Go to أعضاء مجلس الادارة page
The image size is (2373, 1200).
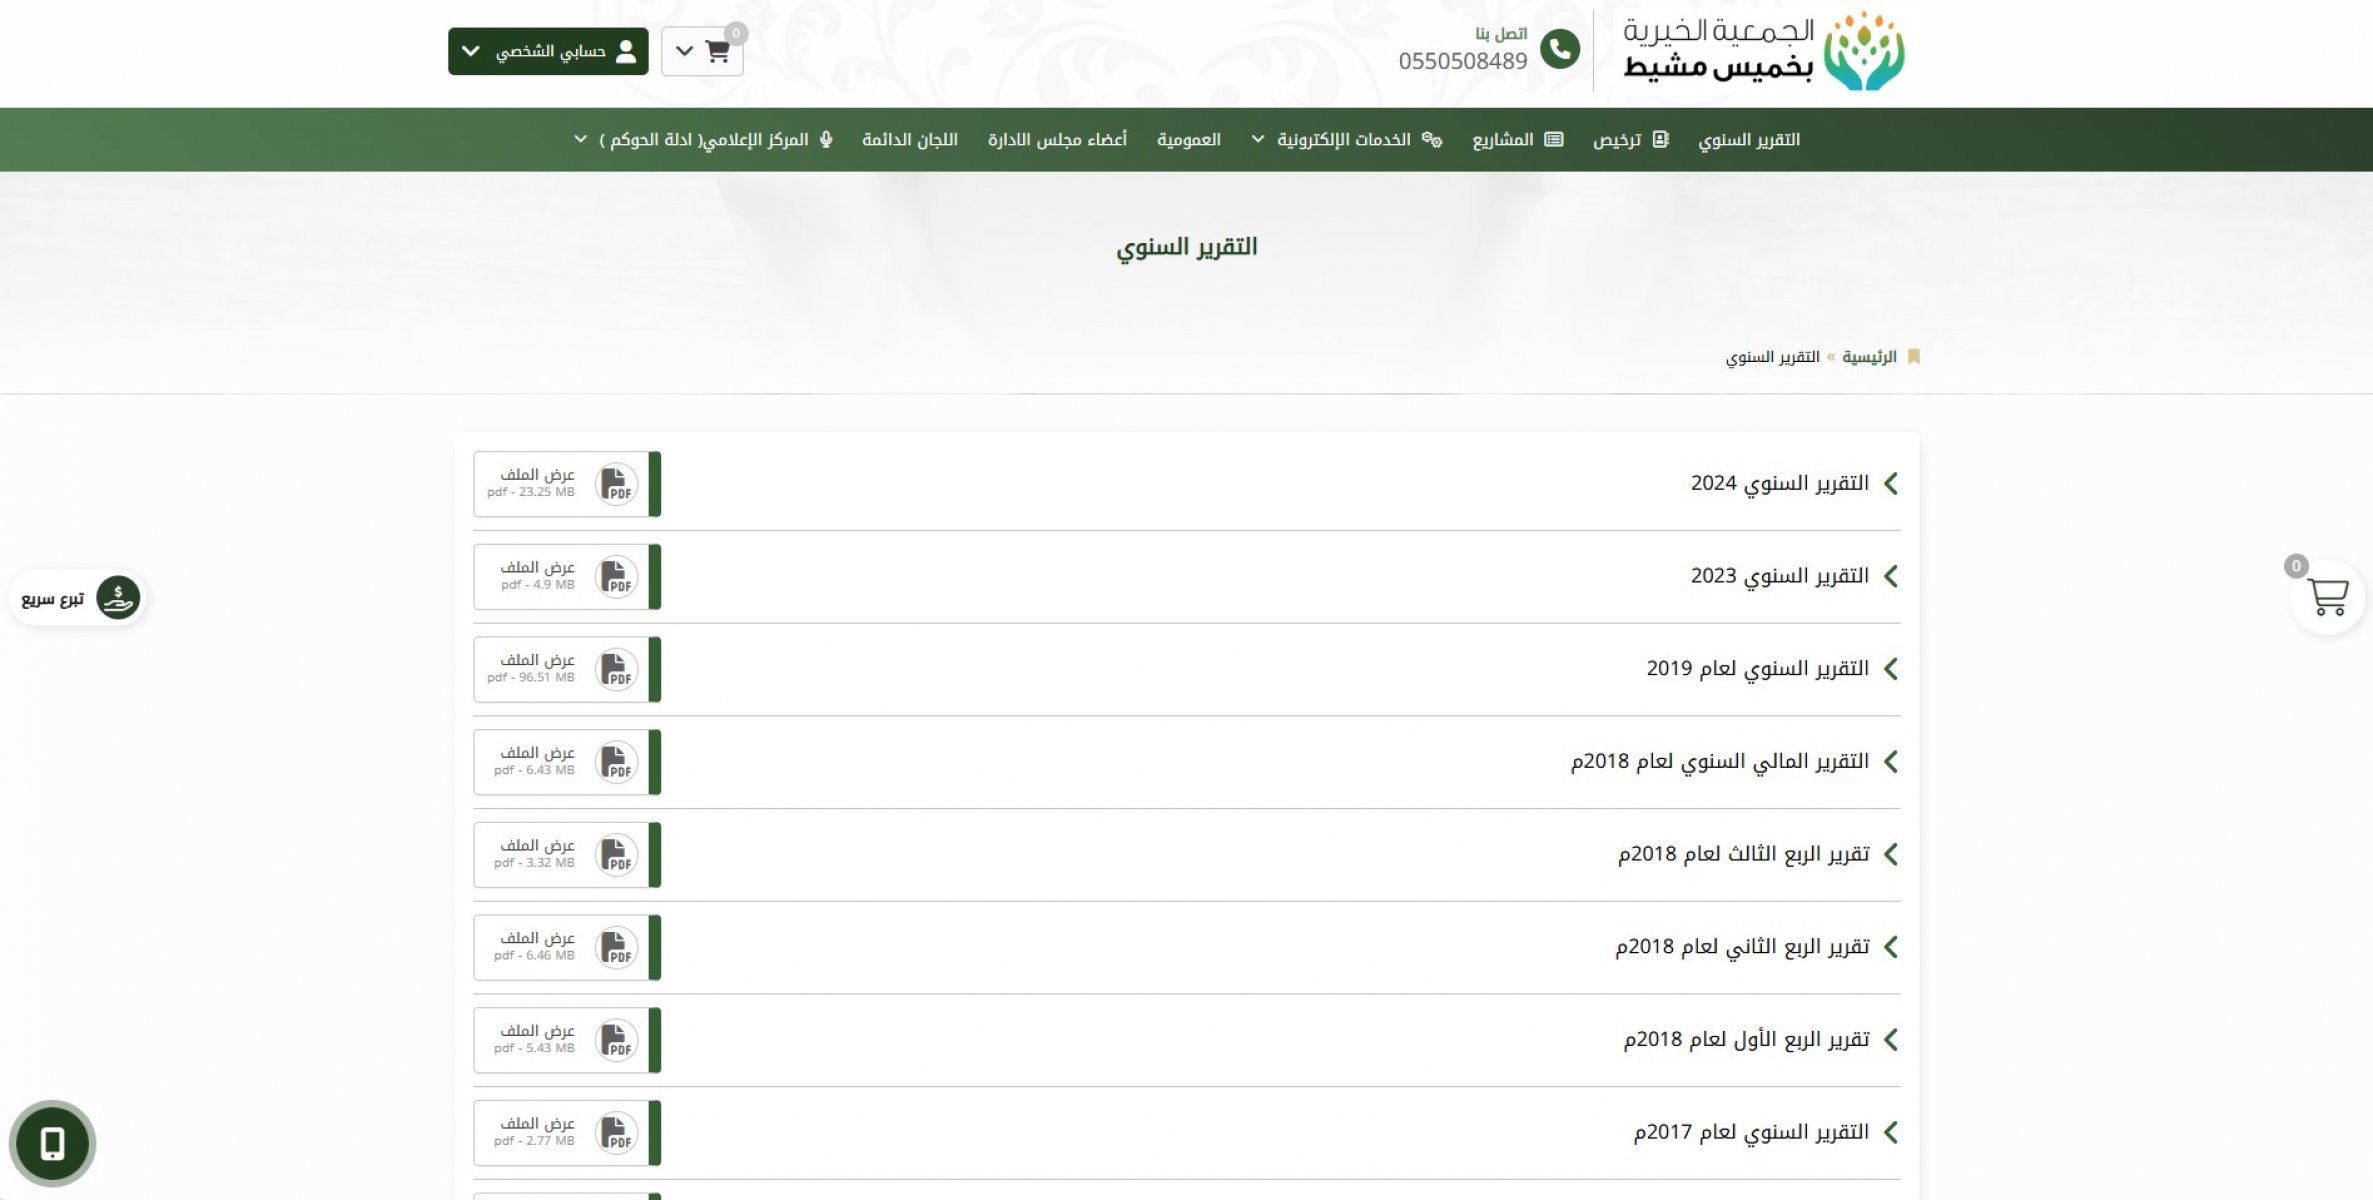(x=1057, y=140)
